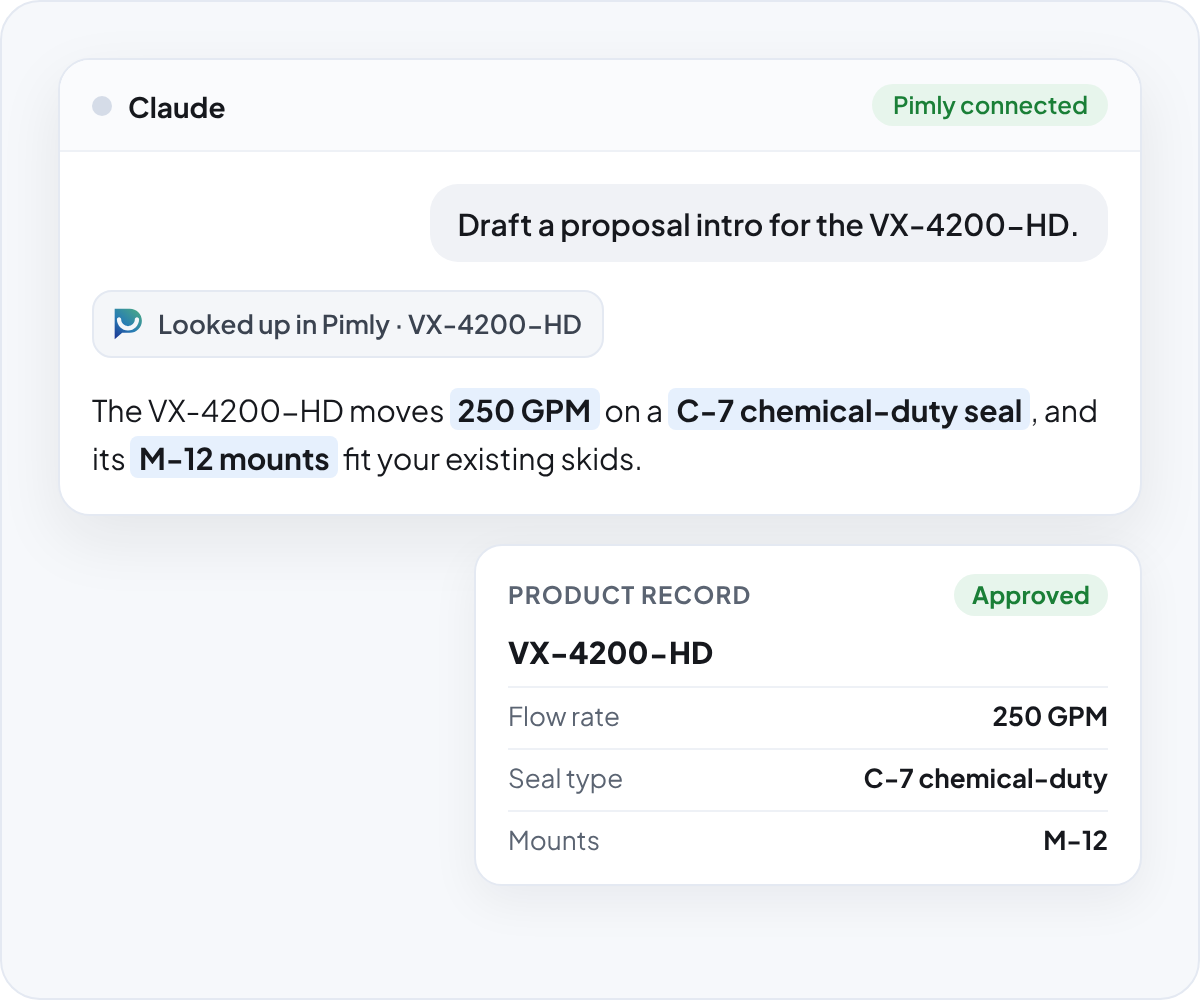This screenshot has width=1200, height=1000.
Task: Click the Claude title in header
Action: (176, 108)
